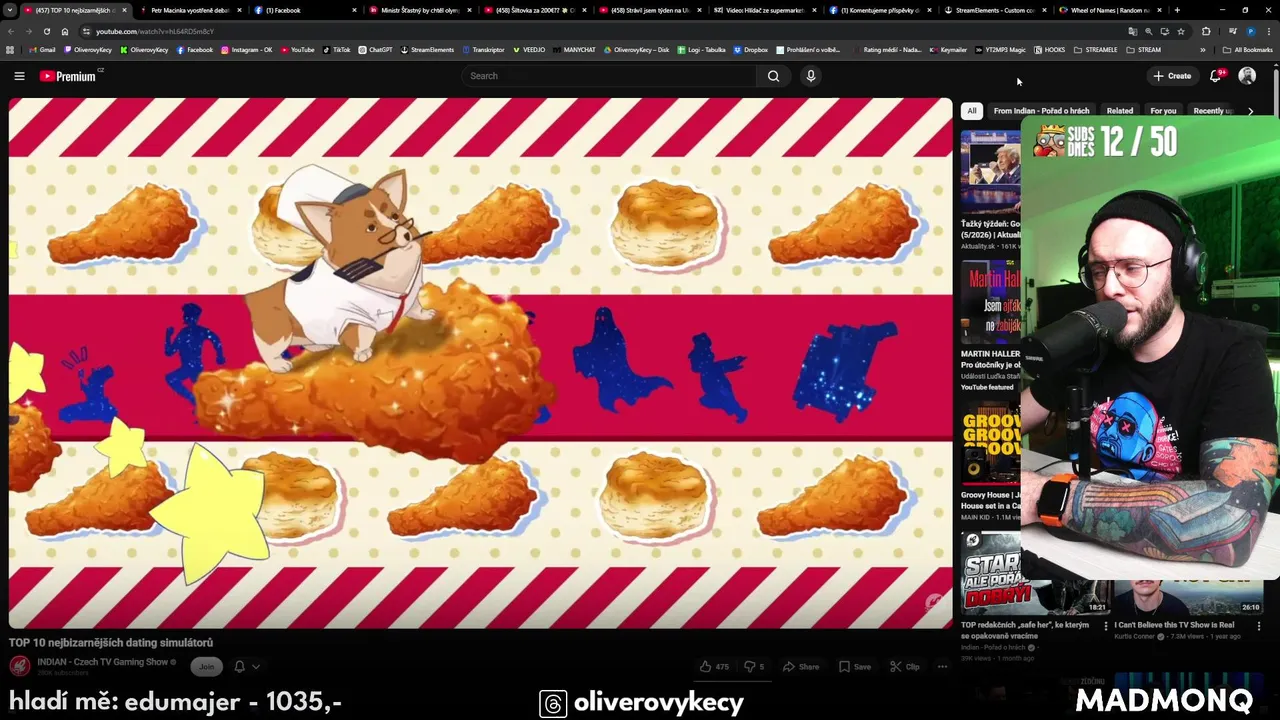Screen dimensions: 1280x720
Task: Click the video player with the corgi
Action: click(x=480, y=363)
